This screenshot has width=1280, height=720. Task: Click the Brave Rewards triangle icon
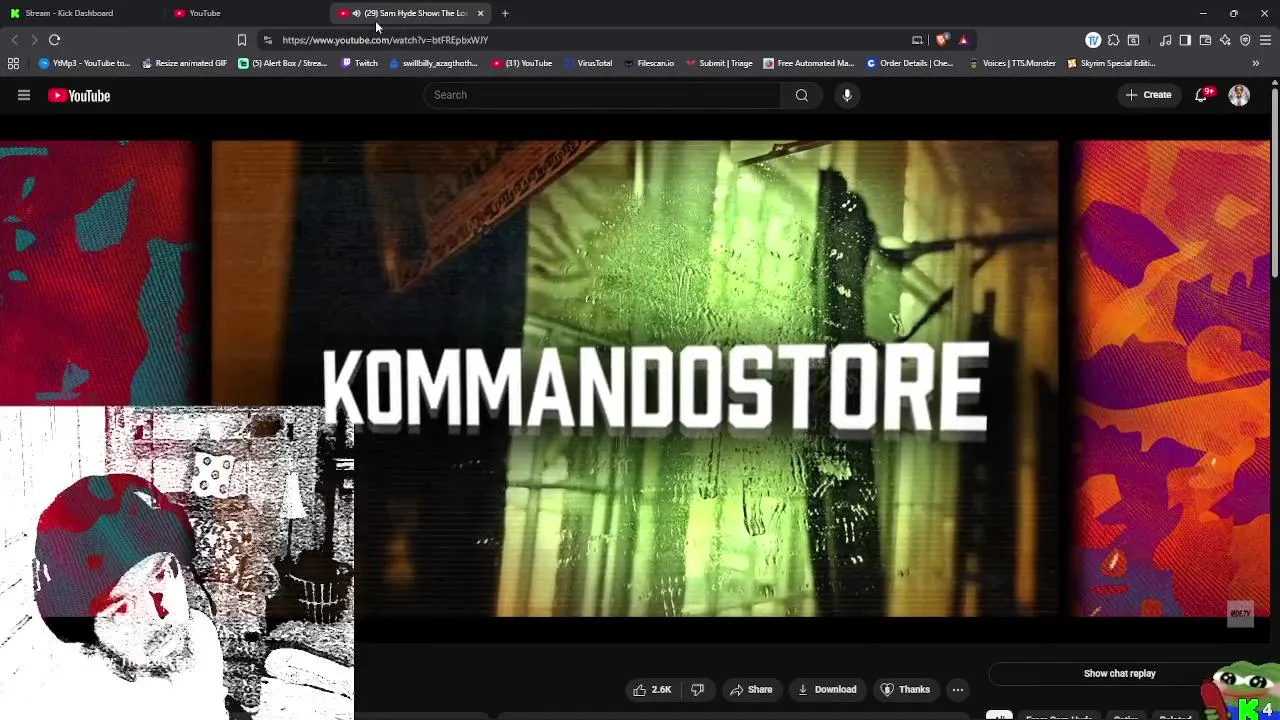[963, 40]
